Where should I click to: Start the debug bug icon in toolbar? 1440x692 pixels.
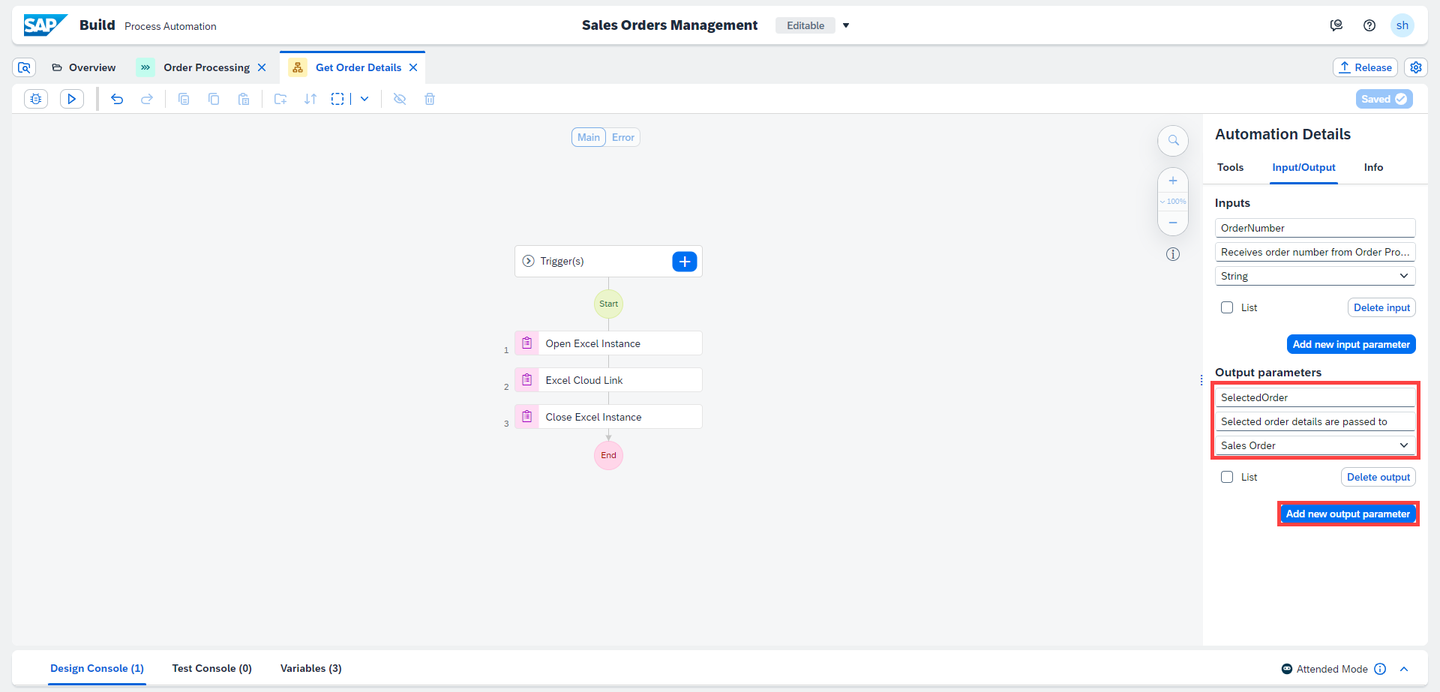(x=36, y=99)
